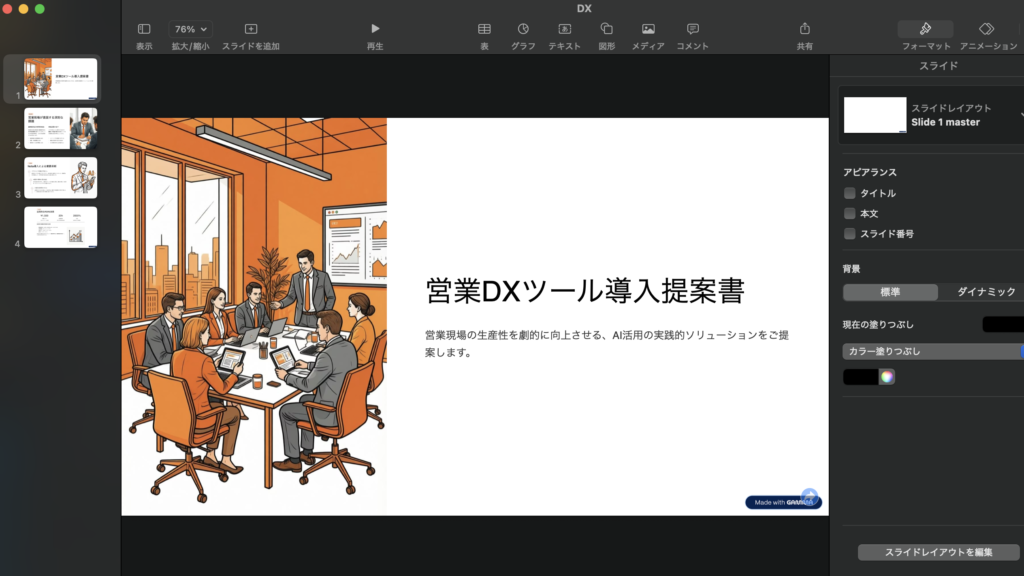The width and height of the screenshot is (1024, 576).
Task: Switch to the アニメーション tab
Action: click(988, 30)
